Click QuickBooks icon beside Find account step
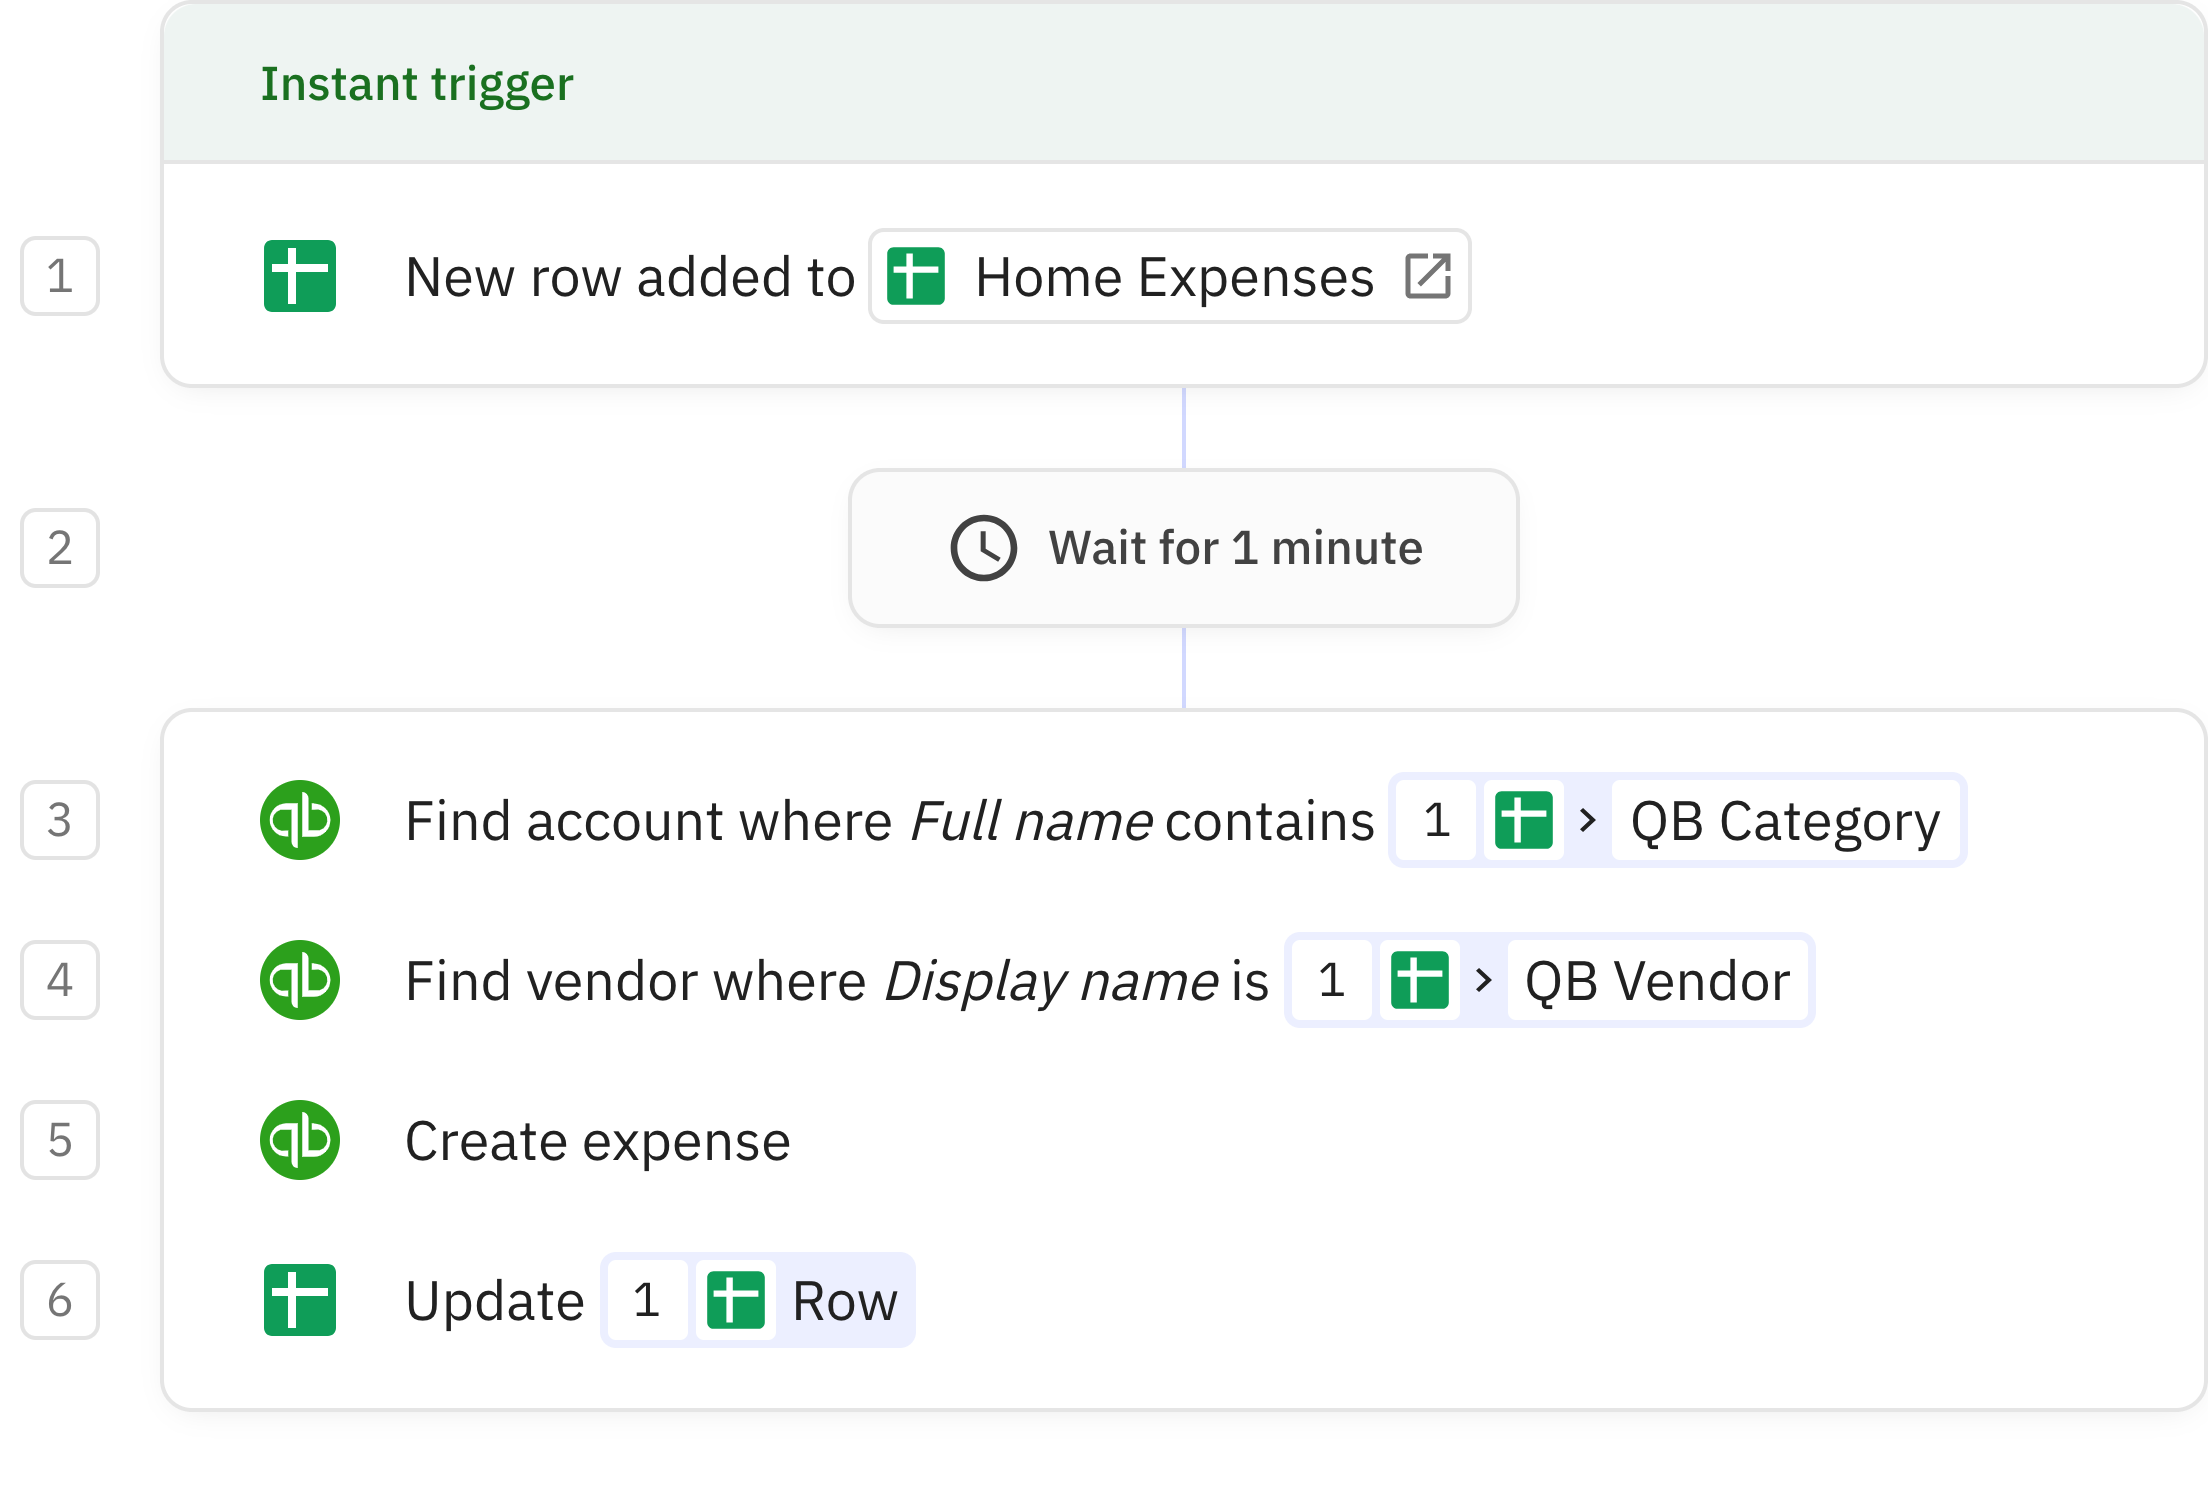The height and width of the screenshot is (1508, 2208). tap(299, 820)
